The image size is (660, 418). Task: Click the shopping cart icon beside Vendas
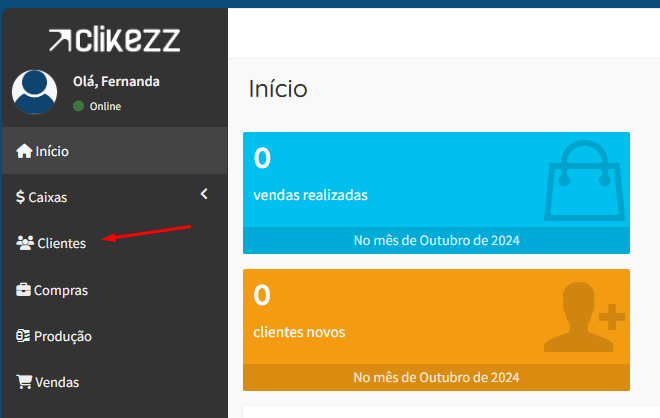[x=24, y=382]
